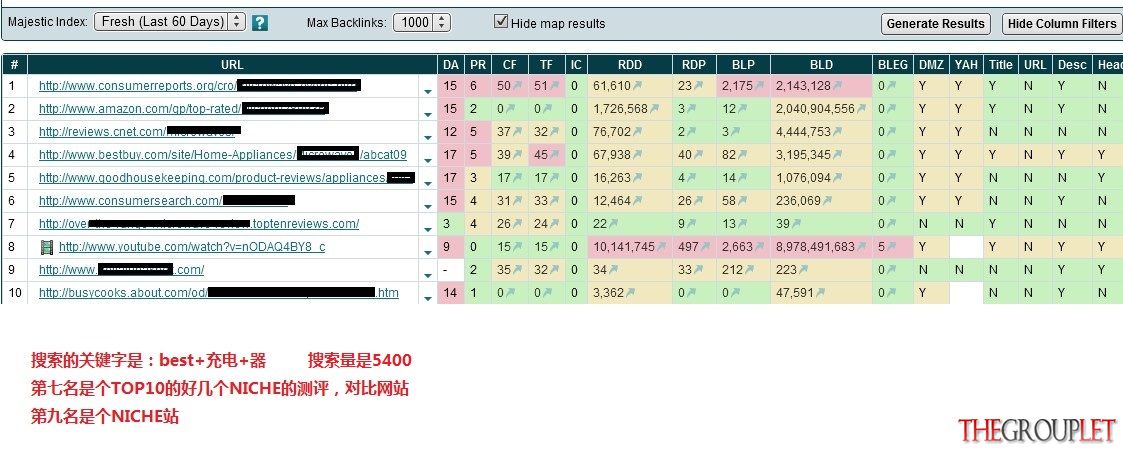This screenshot has height=449, width=1123.
Task: Expand the row arrow for bestbuy.com
Action: click(x=428, y=160)
